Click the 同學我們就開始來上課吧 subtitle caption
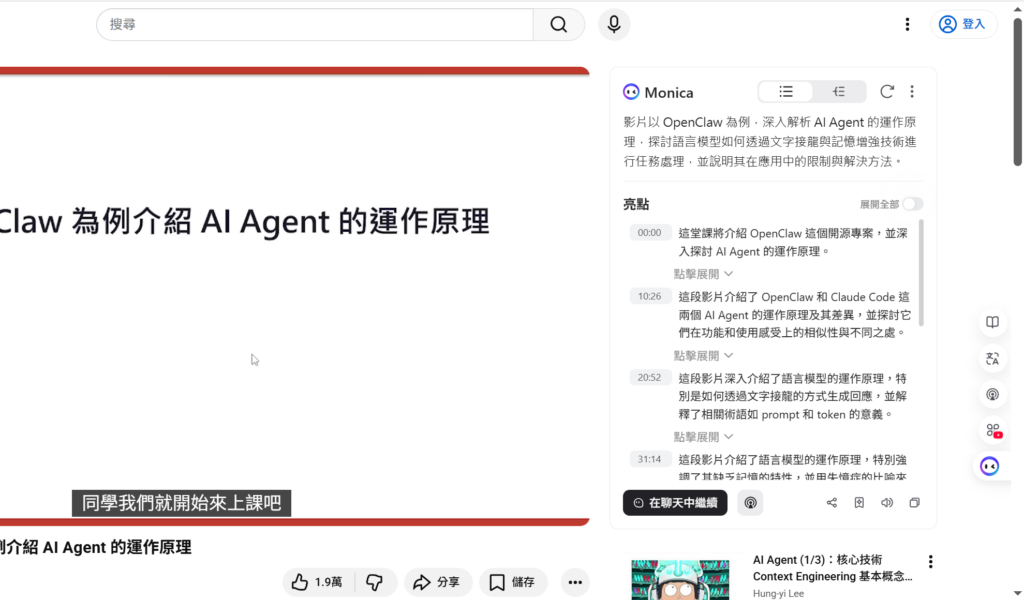 (182, 503)
